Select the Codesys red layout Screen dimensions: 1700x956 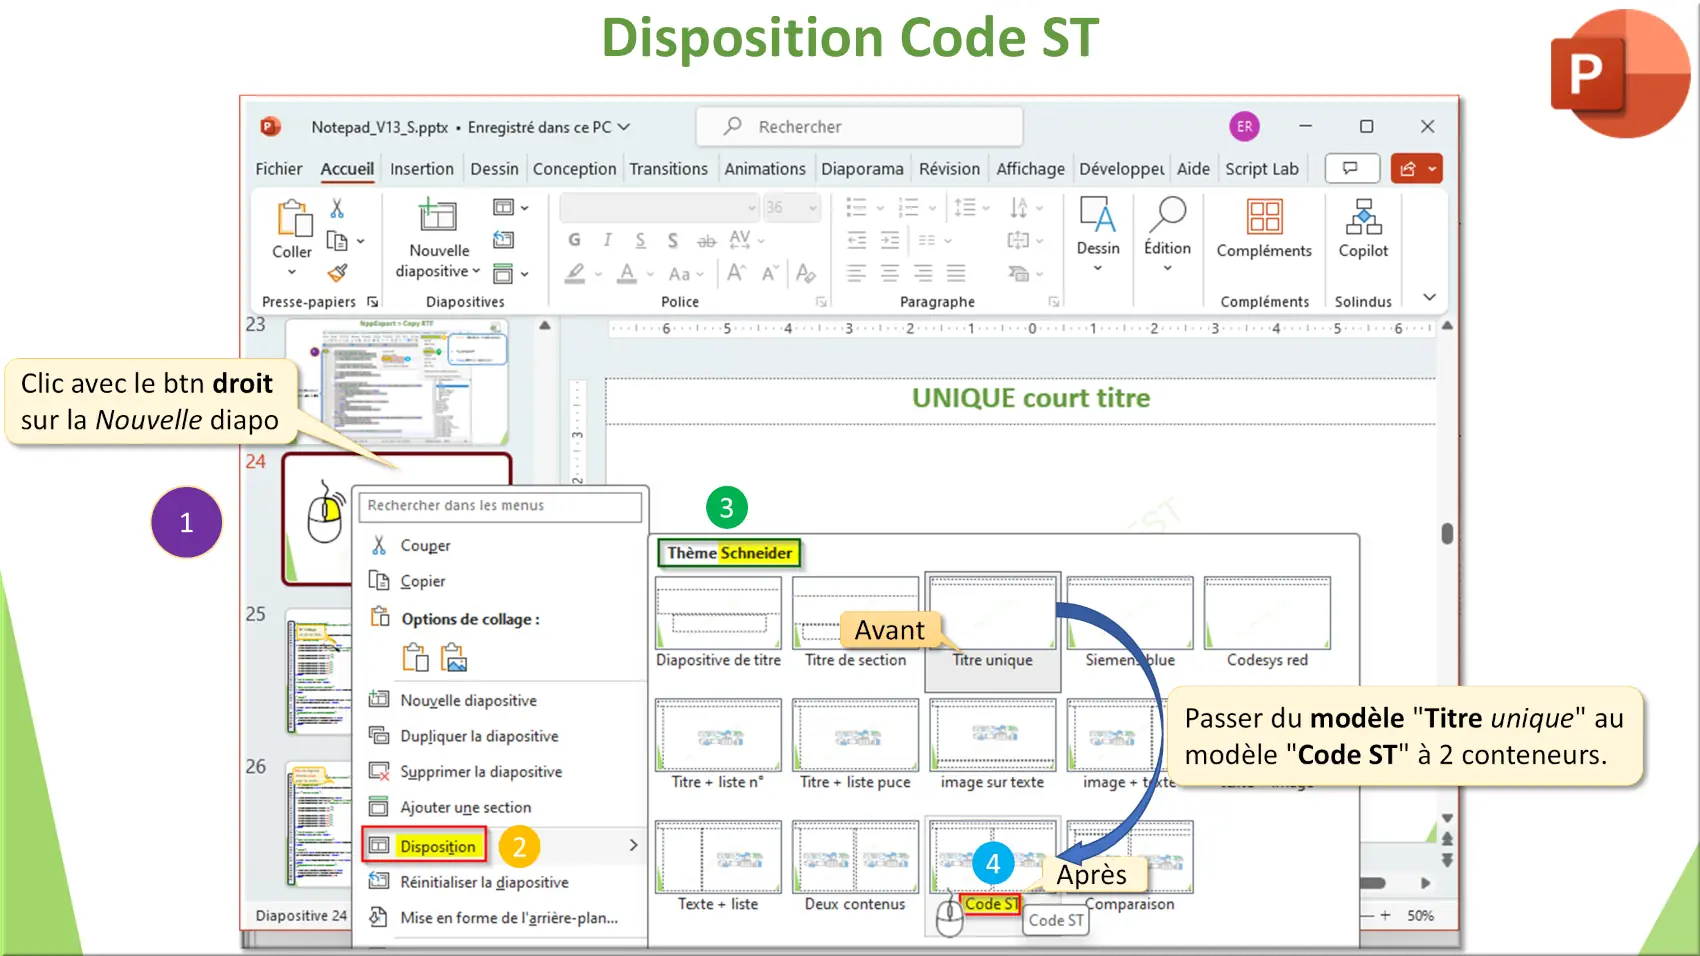coord(1267,622)
